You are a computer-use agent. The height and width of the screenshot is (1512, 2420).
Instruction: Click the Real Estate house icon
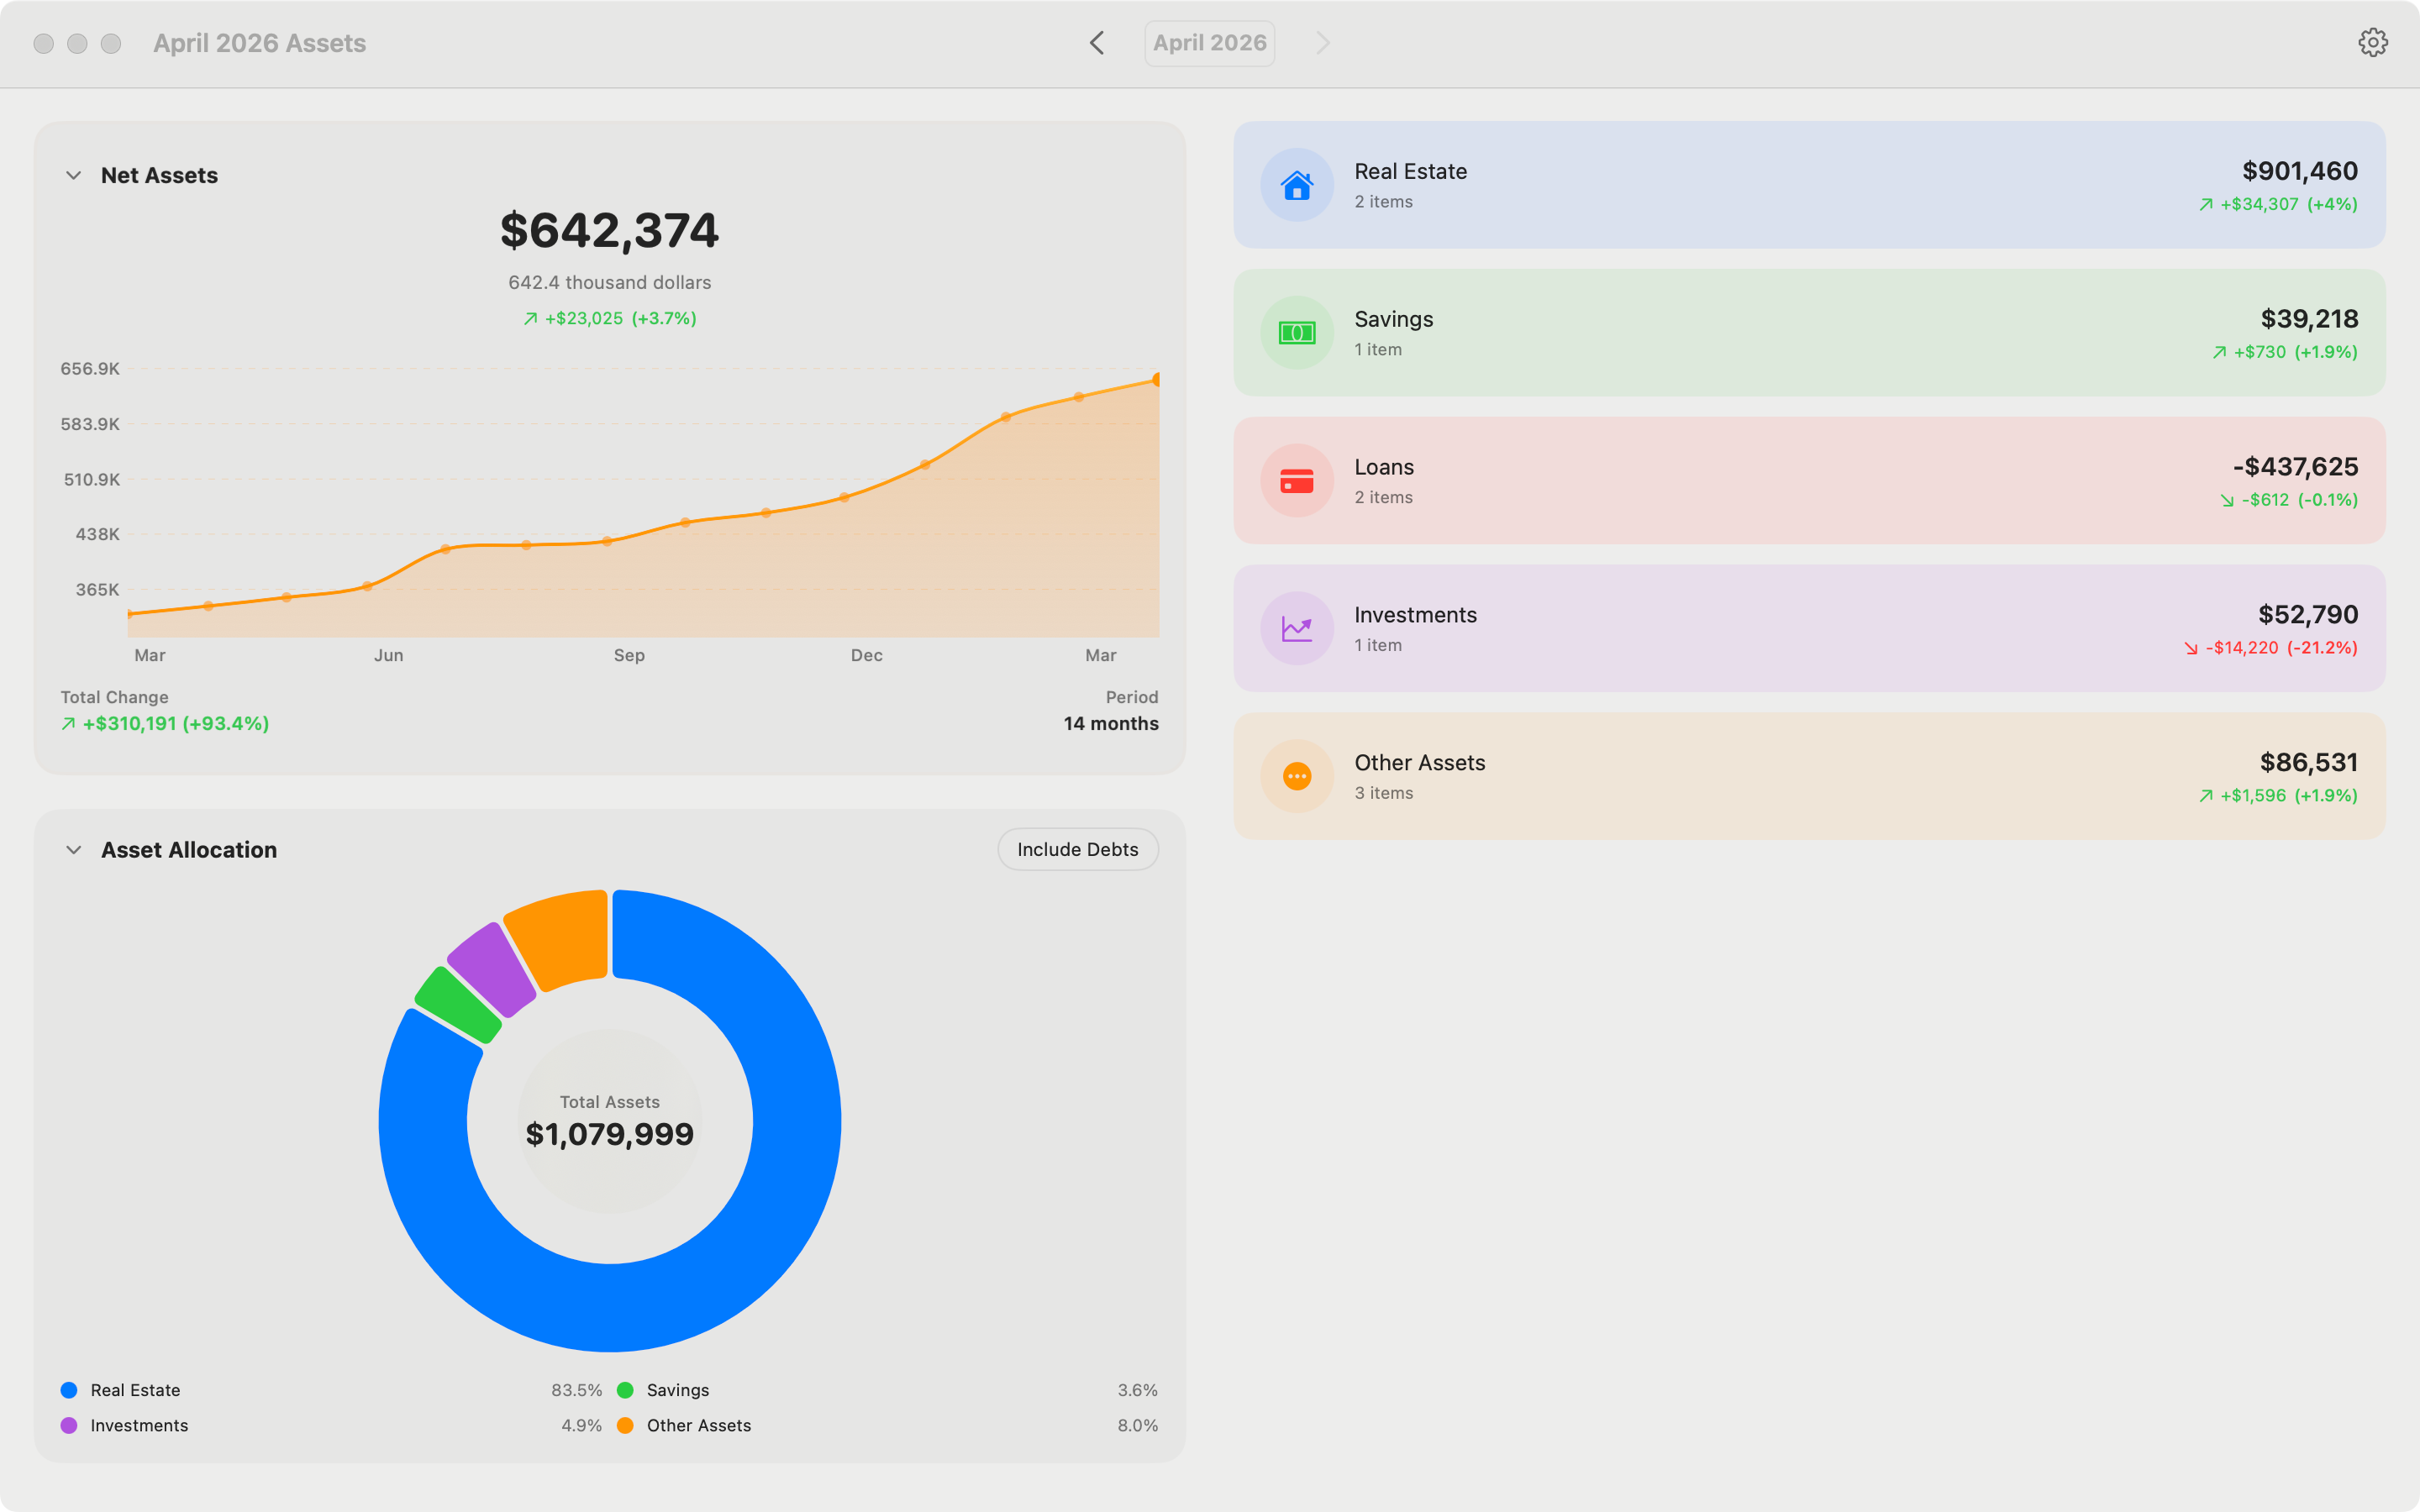[1297, 185]
